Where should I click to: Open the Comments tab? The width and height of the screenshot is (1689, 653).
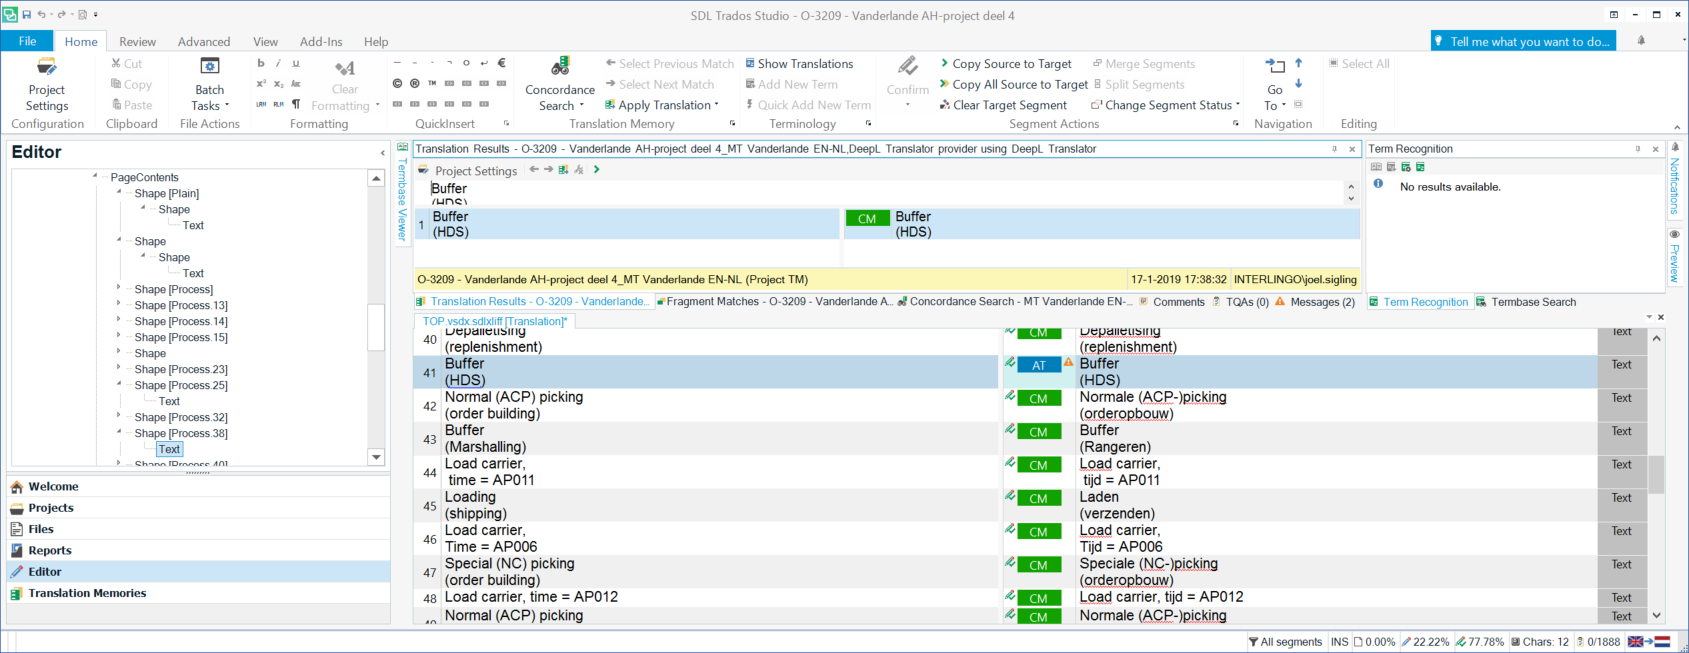(x=1171, y=302)
